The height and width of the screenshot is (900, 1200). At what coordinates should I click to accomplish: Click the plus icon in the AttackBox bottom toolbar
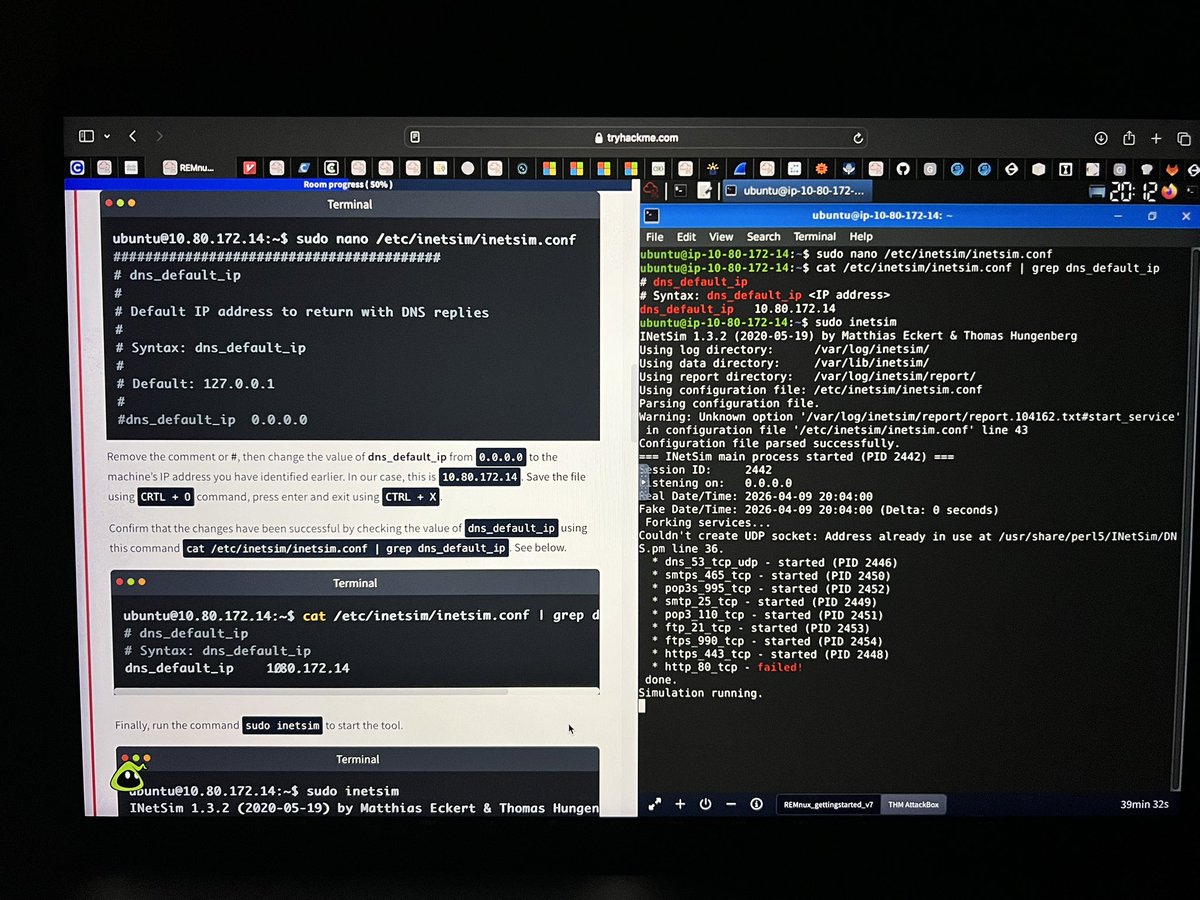[680, 803]
